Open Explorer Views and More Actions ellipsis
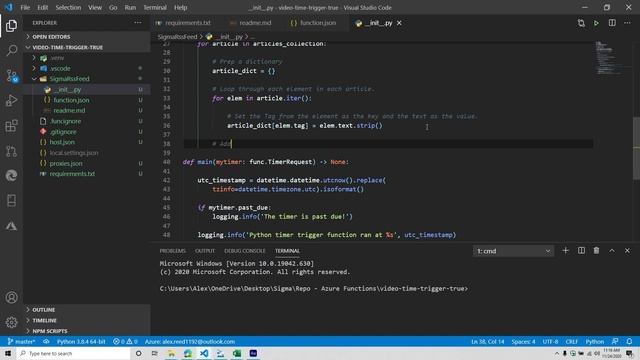640x360 pixels. click(x=138, y=23)
